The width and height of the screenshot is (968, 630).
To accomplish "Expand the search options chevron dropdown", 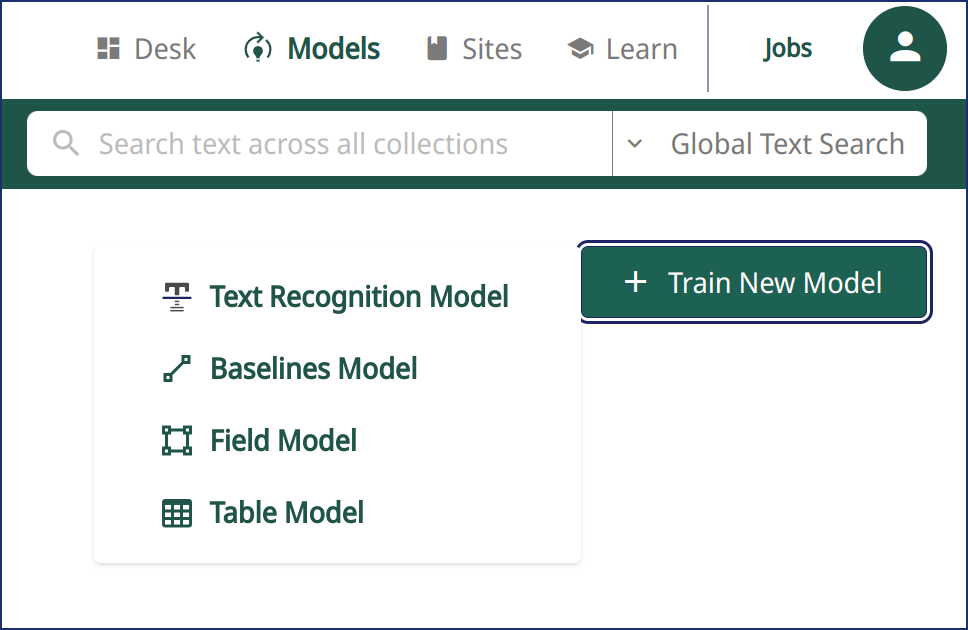I will 635,143.
